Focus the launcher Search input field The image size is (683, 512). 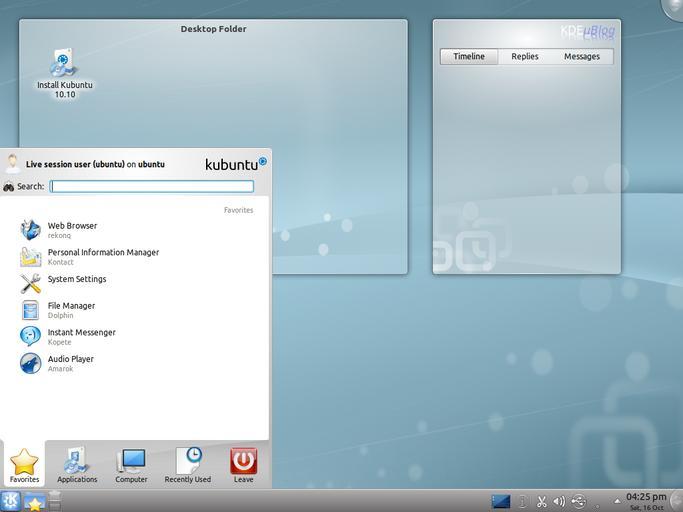coord(152,186)
